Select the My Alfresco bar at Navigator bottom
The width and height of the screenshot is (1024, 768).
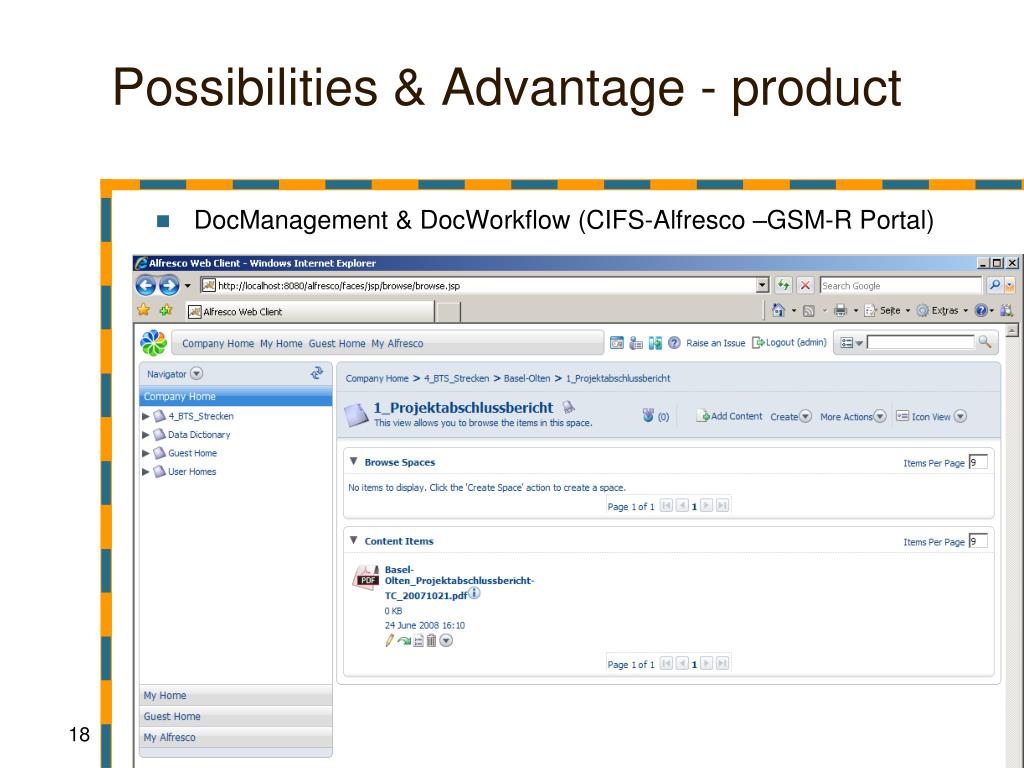click(x=236, y=737)
